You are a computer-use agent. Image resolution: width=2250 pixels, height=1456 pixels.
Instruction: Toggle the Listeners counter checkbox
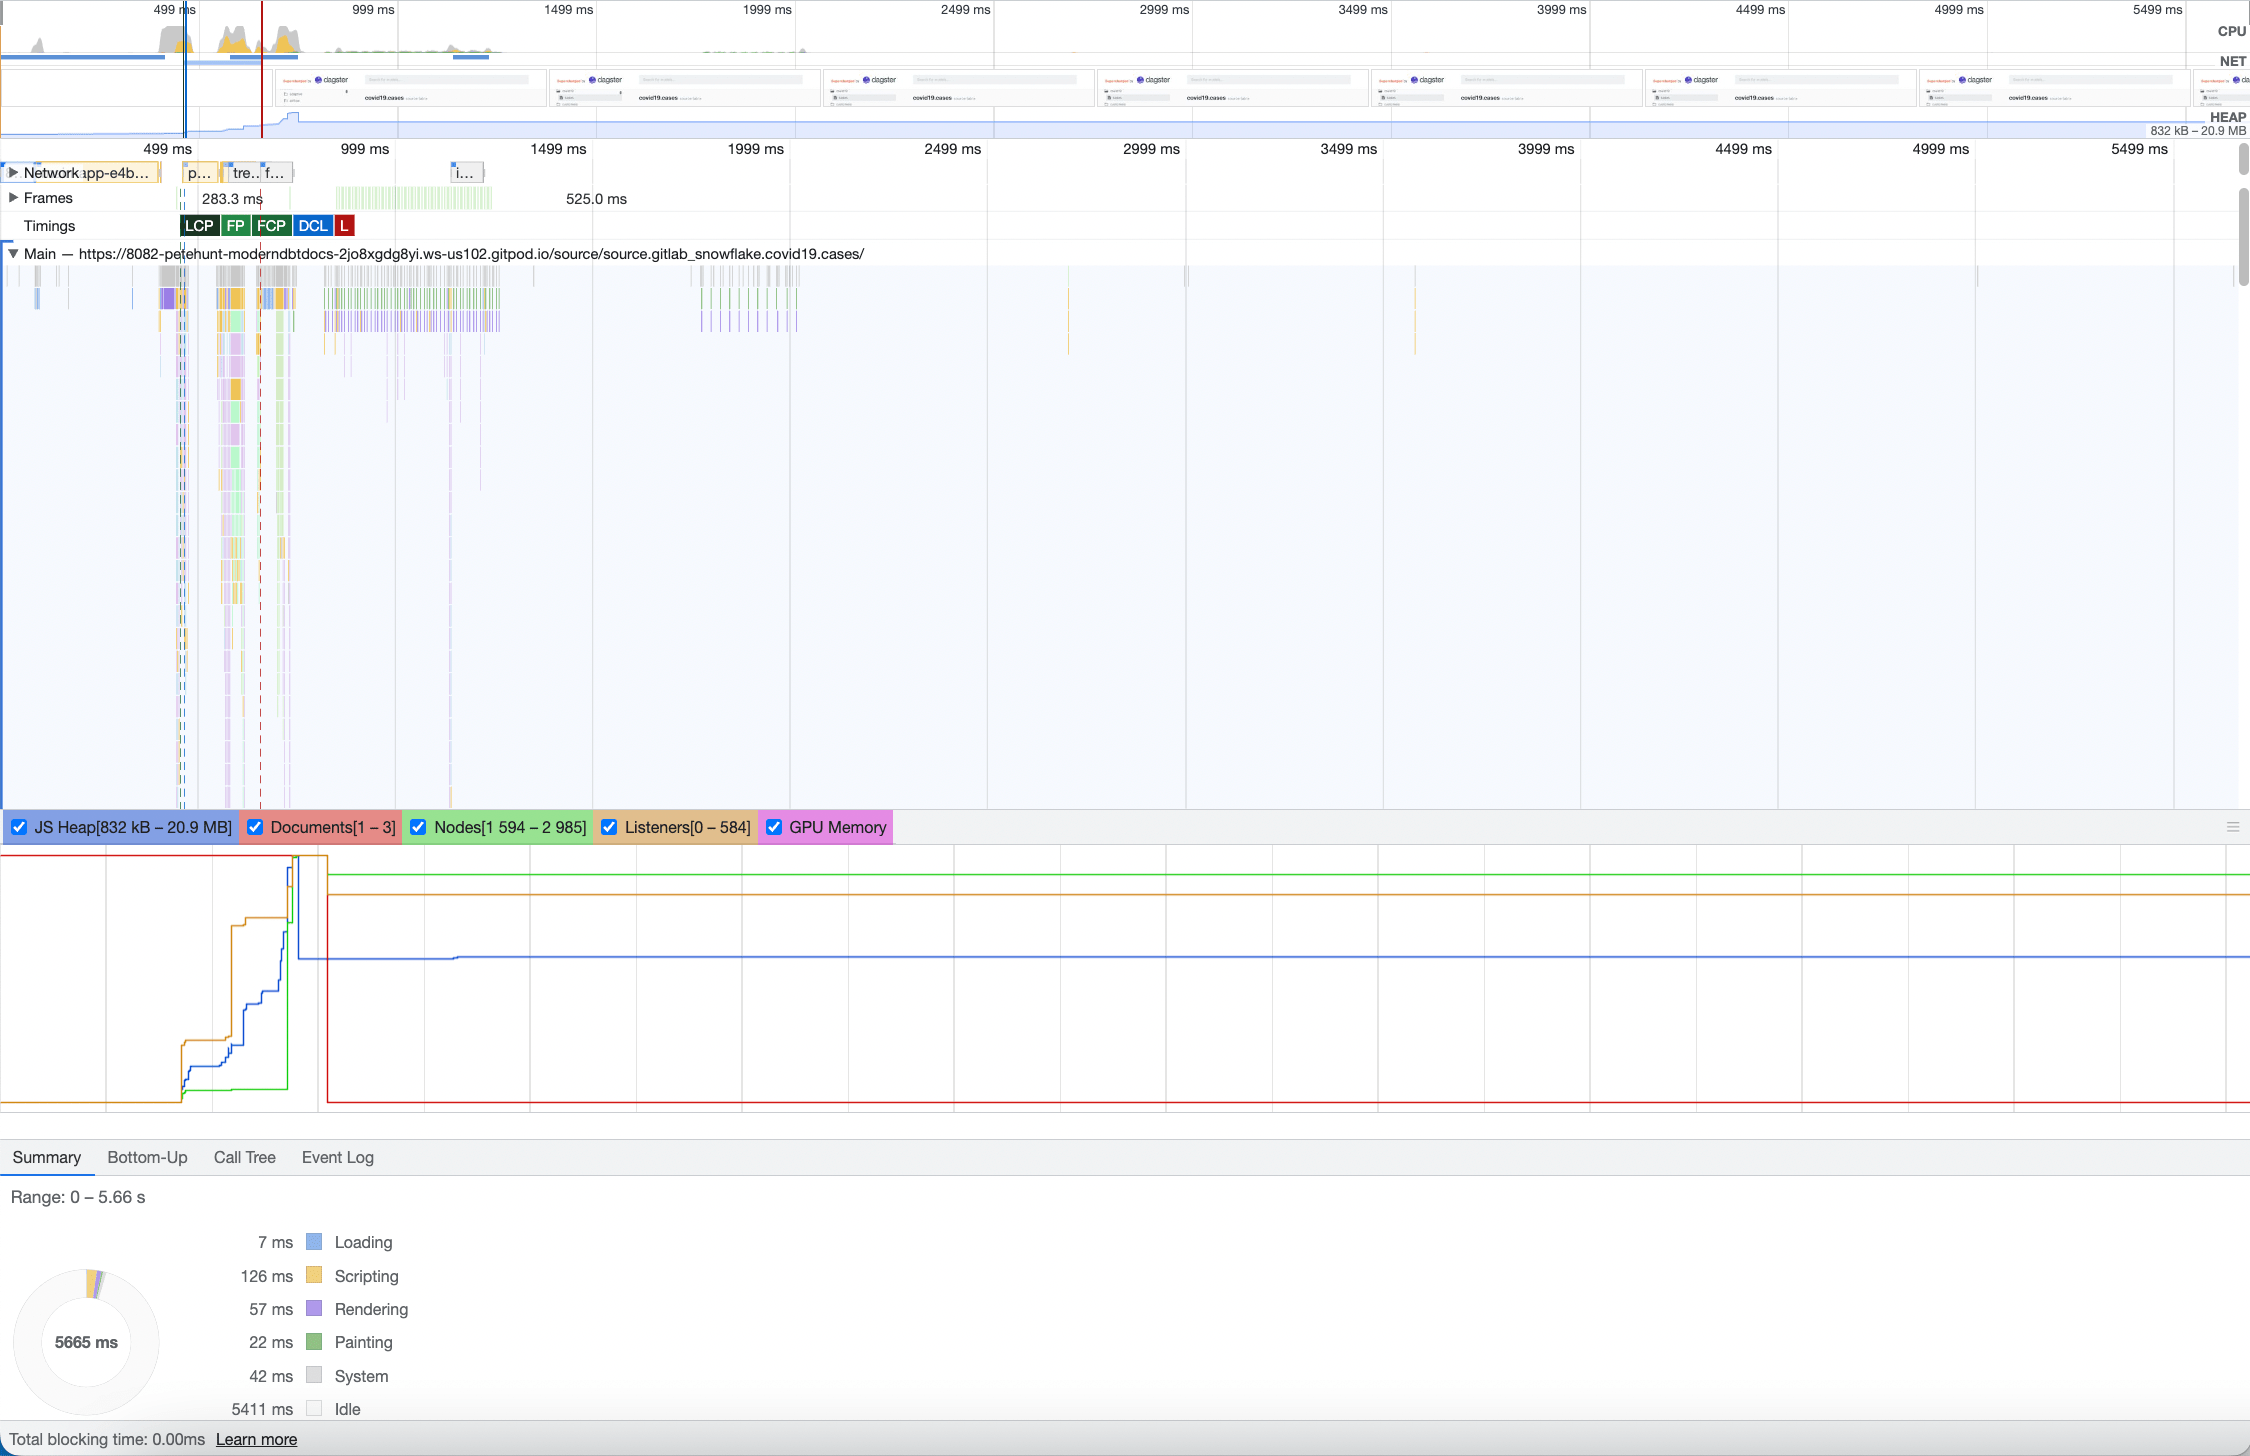coord(609,827)
